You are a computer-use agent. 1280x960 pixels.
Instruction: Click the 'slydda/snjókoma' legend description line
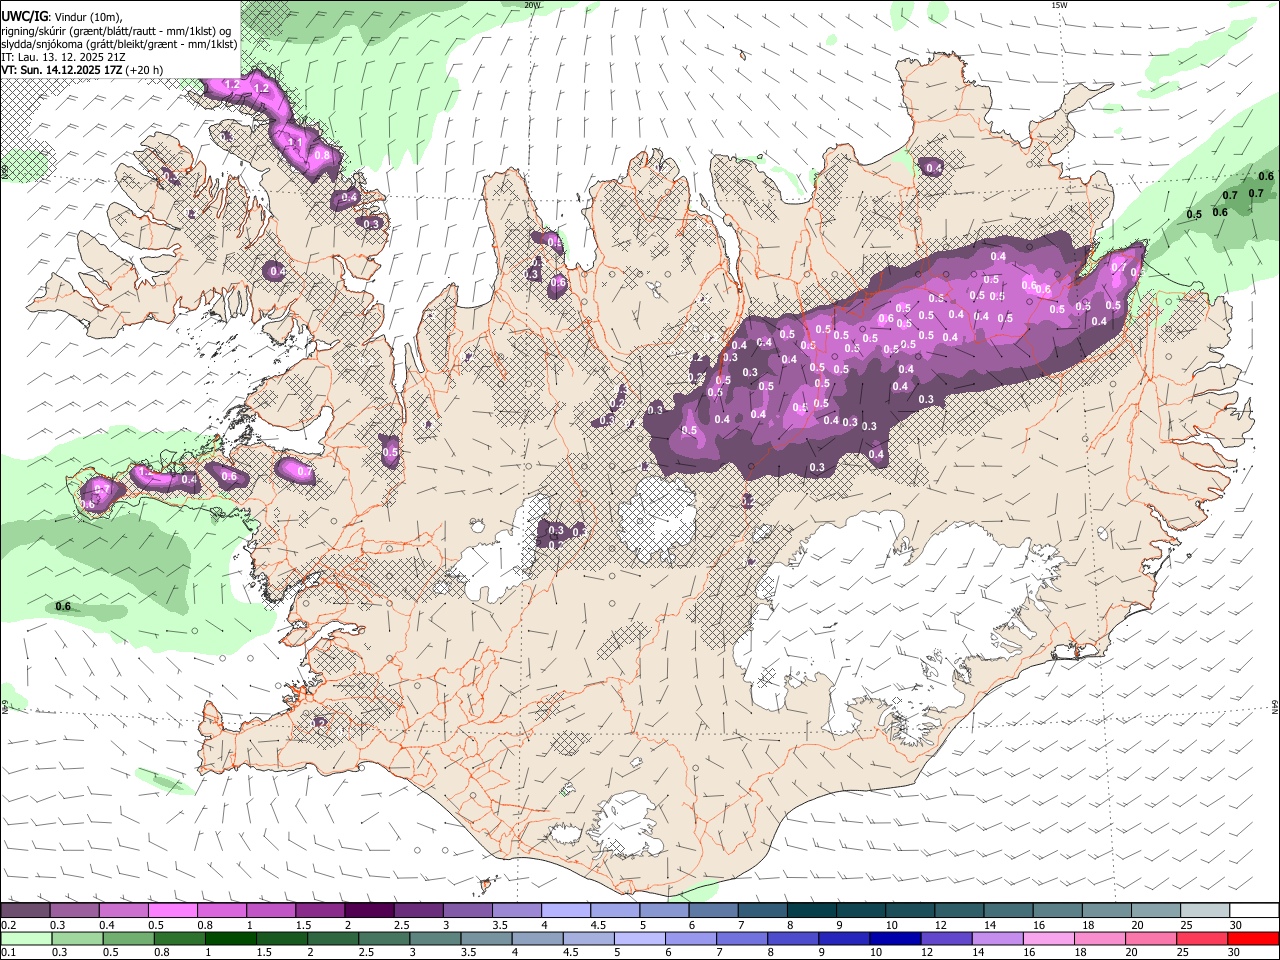pyautogui.click(x=120, y=44)
